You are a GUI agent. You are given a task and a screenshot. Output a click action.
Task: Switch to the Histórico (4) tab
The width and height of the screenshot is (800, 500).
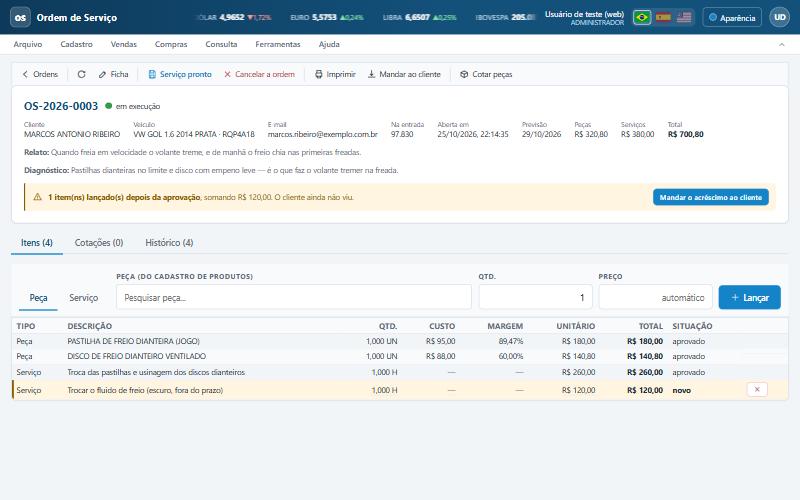[x=169, y=243]
